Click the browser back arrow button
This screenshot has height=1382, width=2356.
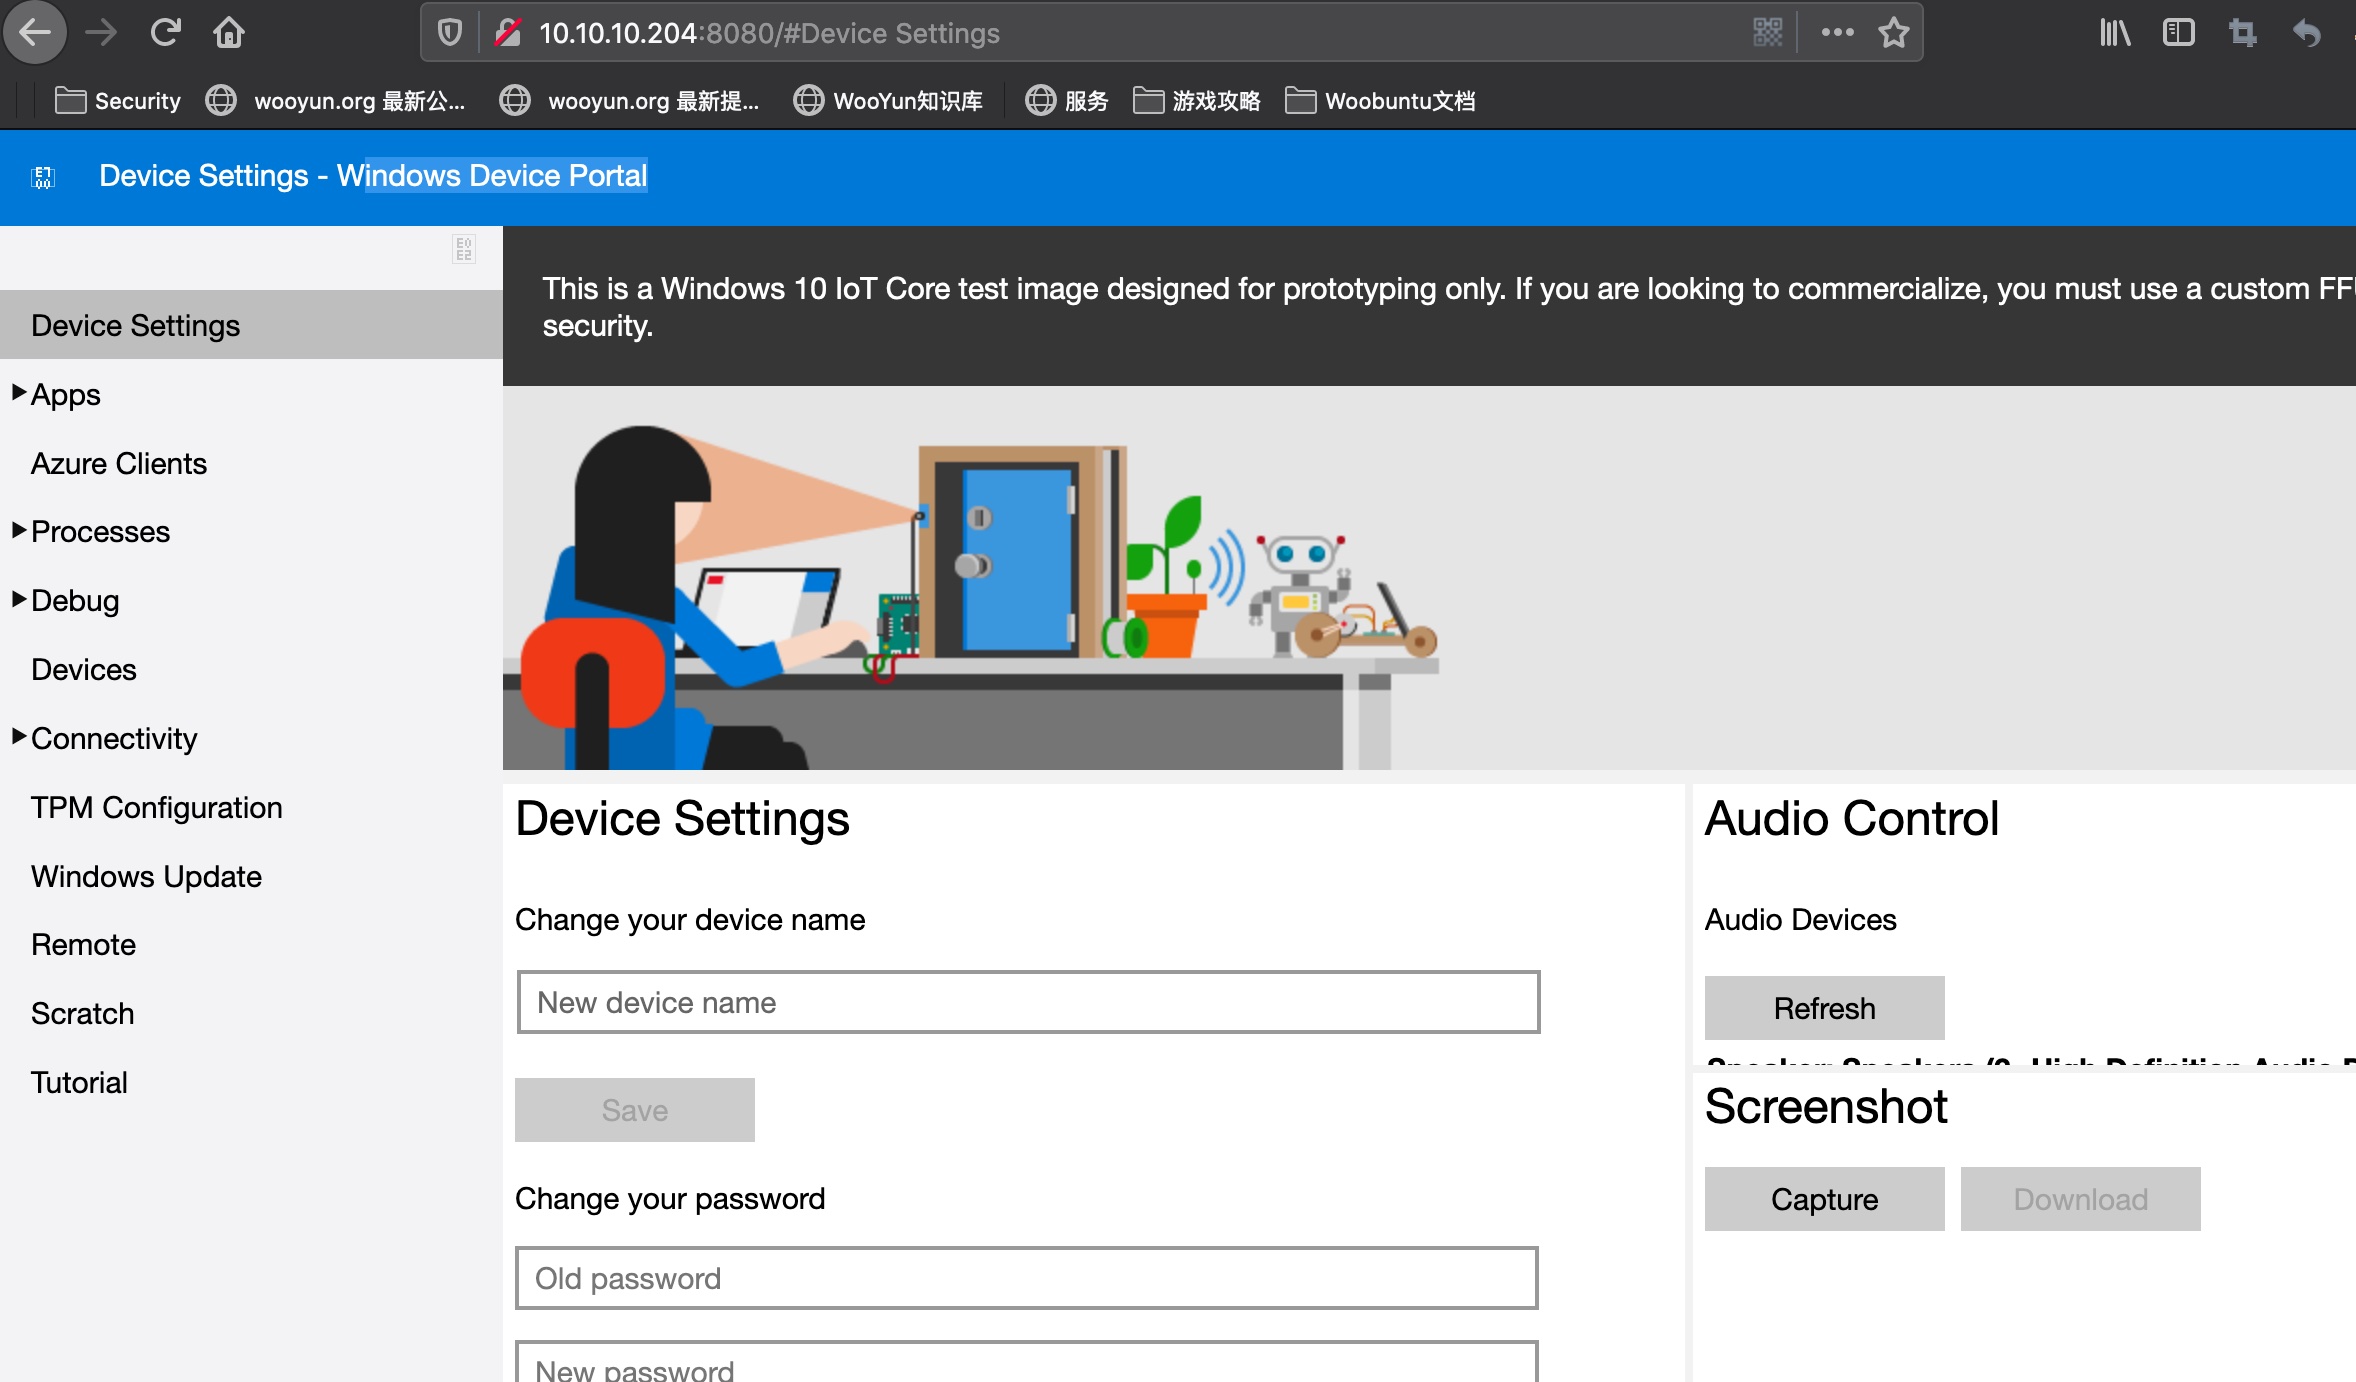(x=35, y=33)
